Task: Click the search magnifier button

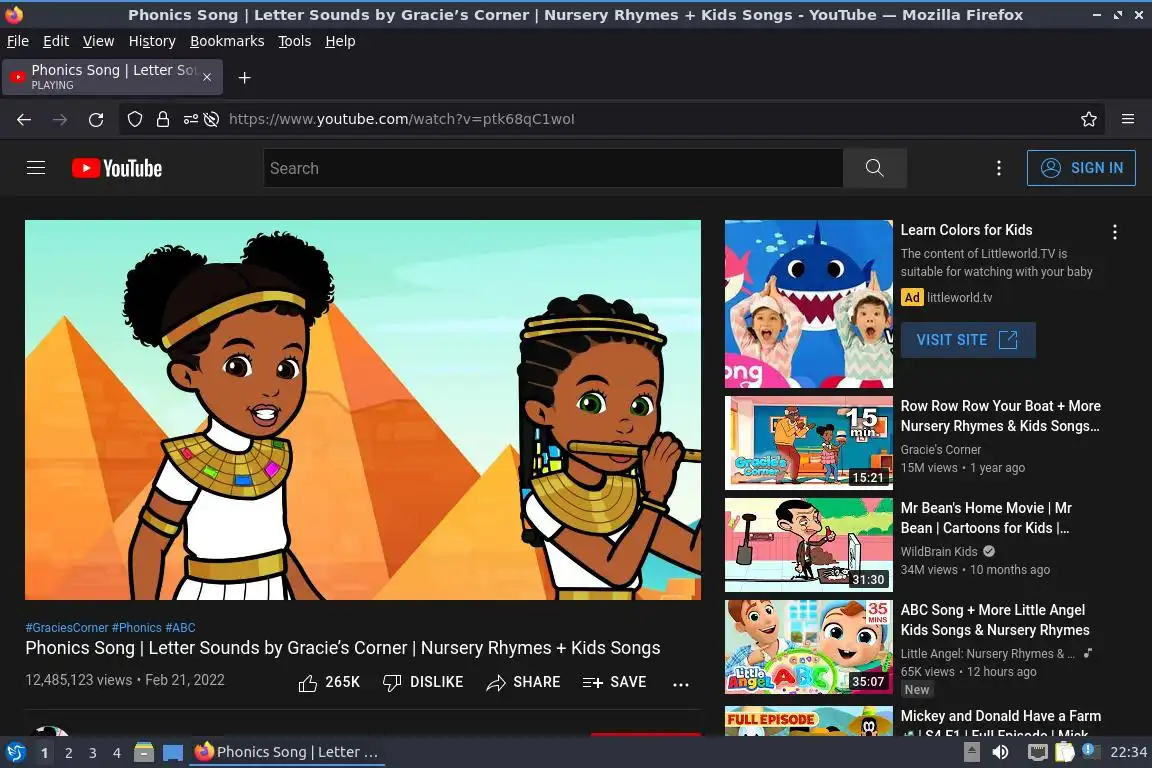Action: point(874,168)
